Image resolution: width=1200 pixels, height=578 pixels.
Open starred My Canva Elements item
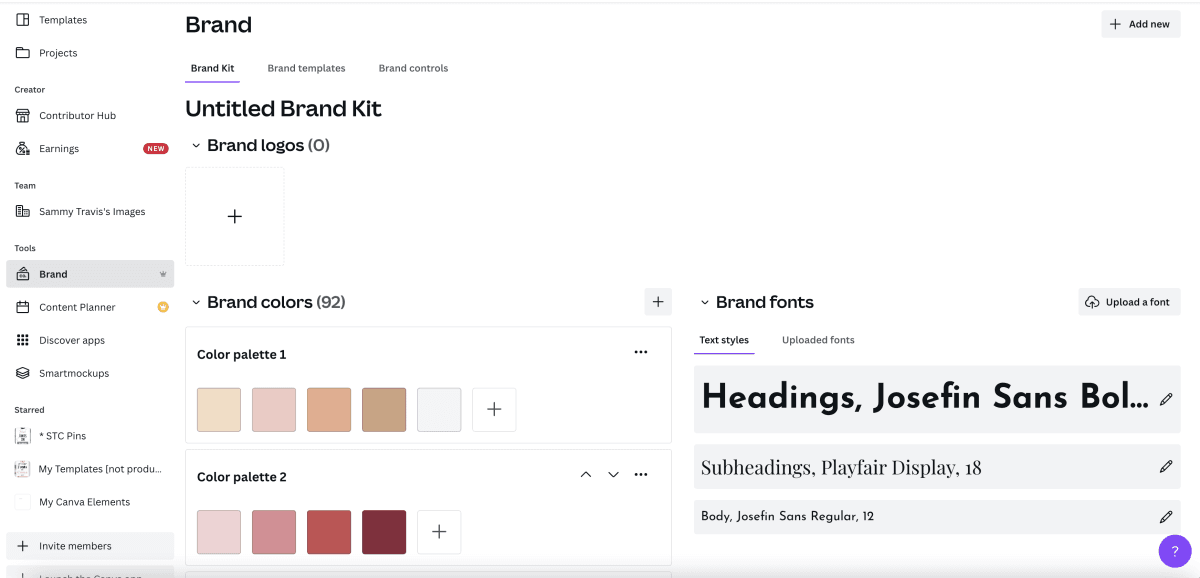coord(85,502)
